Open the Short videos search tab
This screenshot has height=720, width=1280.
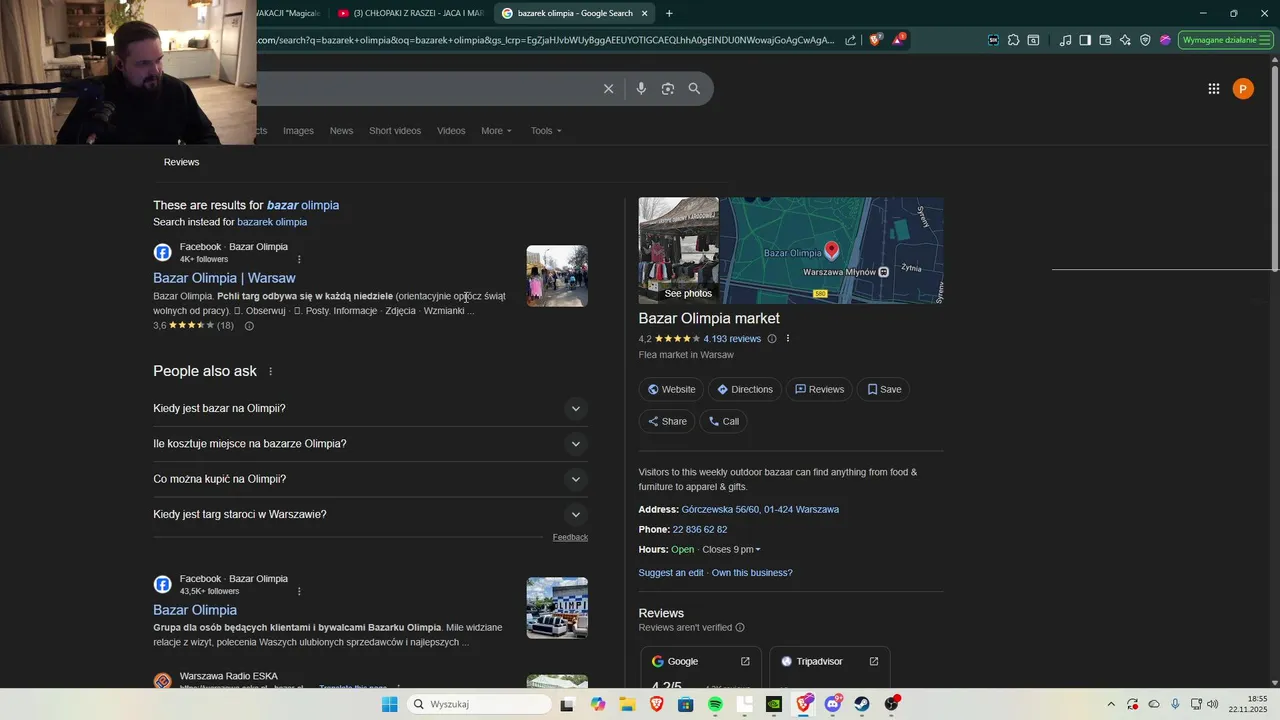click(x=395, y=131)
